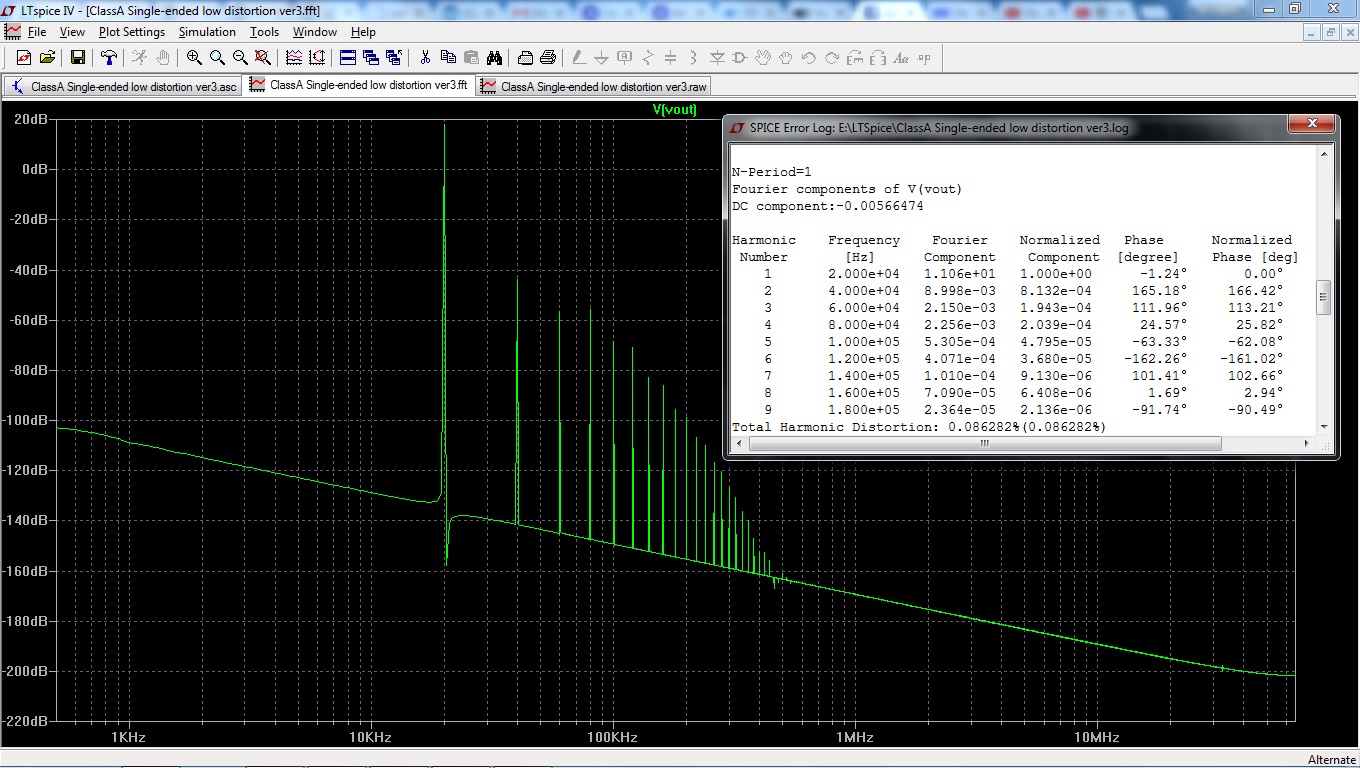Switch to the ver3.asc schematic tab

coord(124,87)
